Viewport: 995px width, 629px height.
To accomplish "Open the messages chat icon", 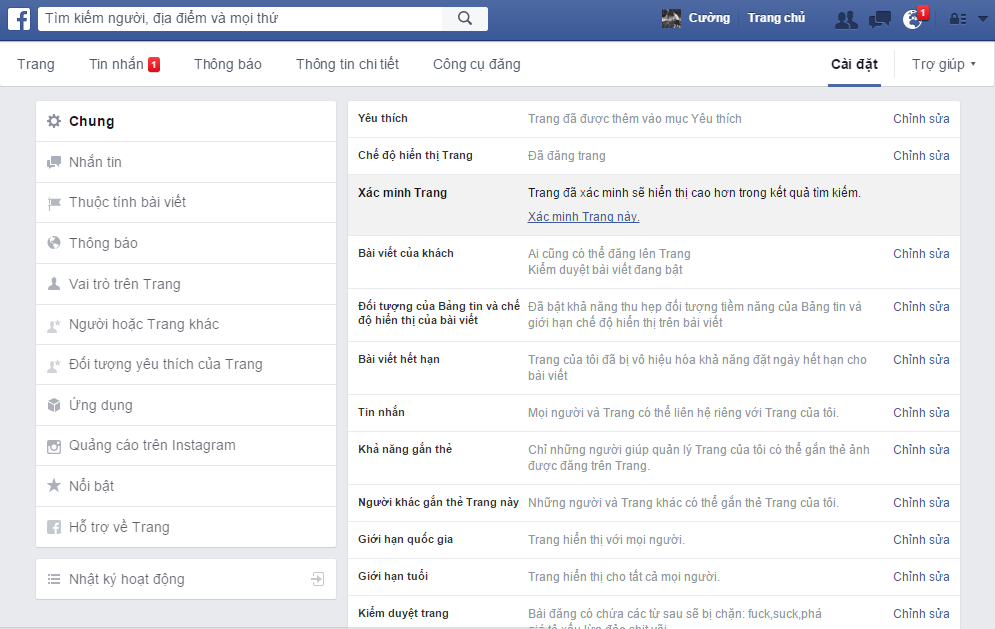I will tap(880, 19).
